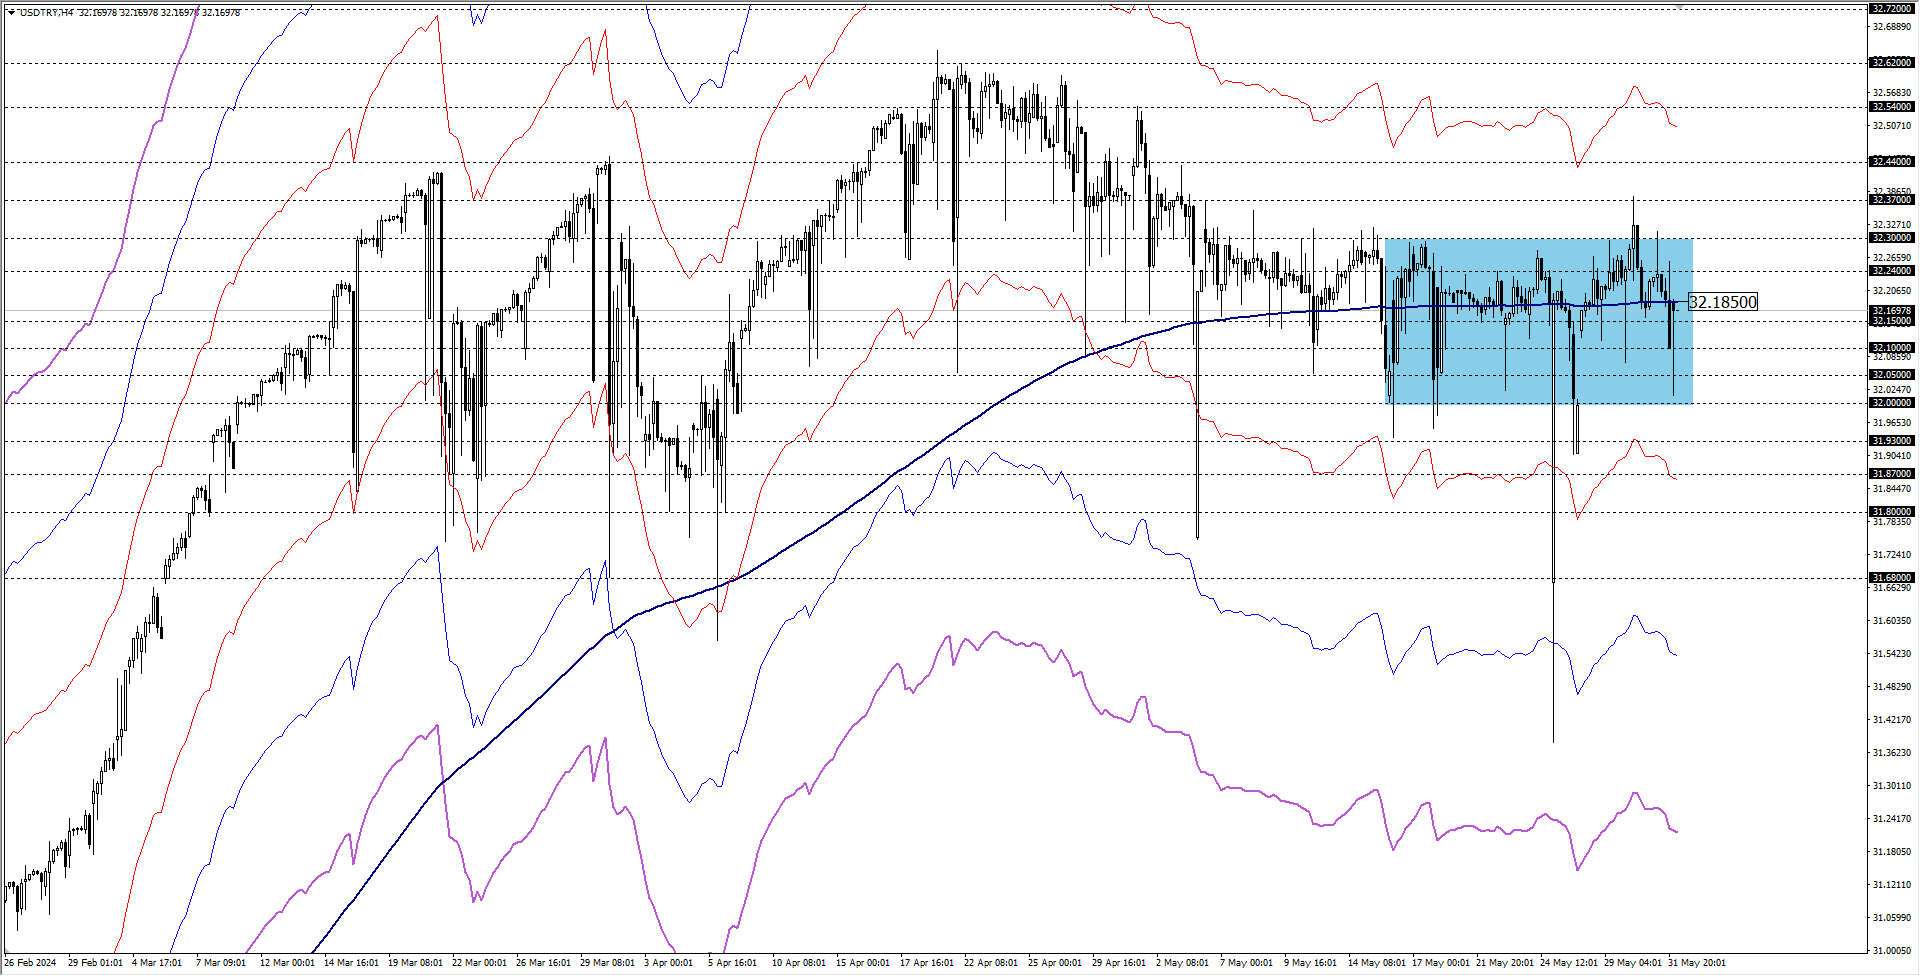Click the 31.87000 level price tag
Viewport: 1920px width, 976px height.
(1892, 474)
